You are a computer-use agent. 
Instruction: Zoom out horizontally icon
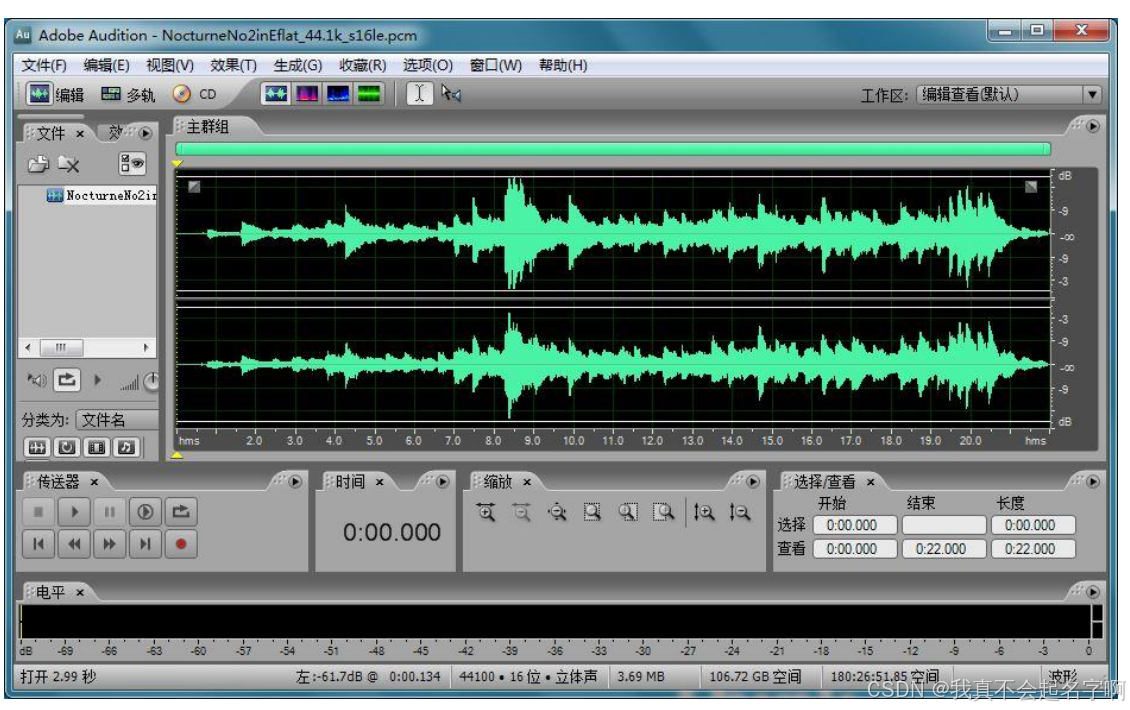tap(522, 512)
